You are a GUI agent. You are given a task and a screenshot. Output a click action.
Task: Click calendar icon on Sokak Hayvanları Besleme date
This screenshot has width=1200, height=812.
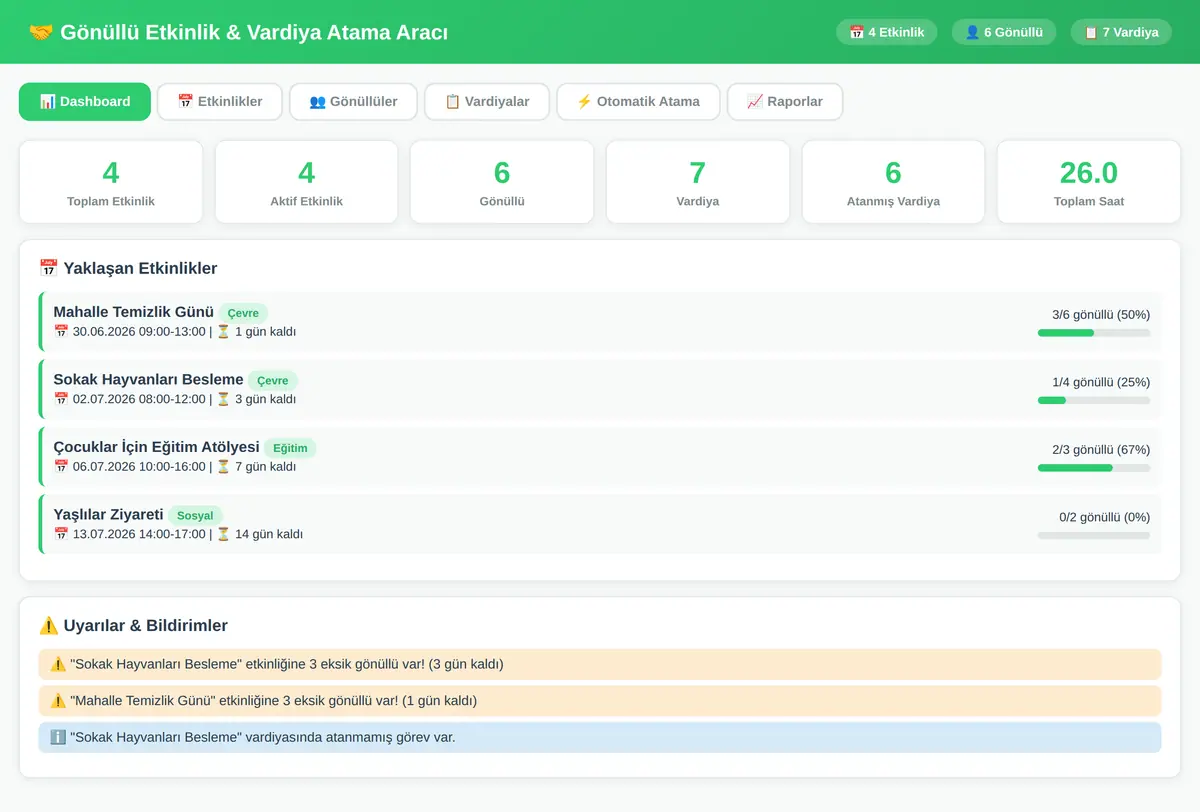[61, 399]
